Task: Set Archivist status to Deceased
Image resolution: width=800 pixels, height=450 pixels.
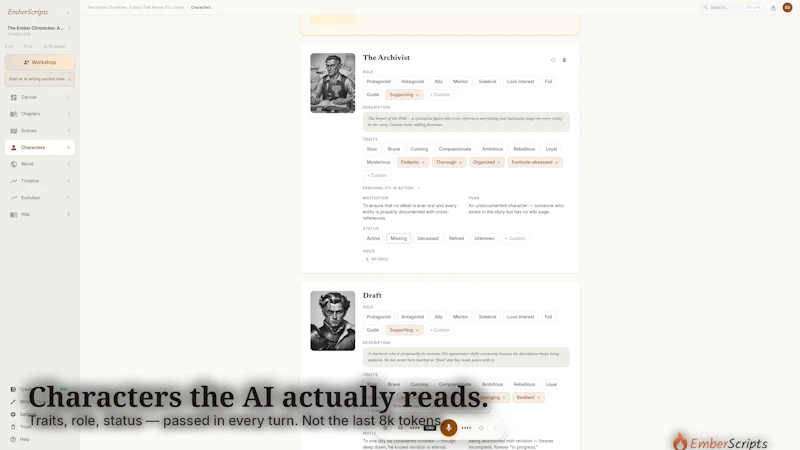Action: pyautogui.click(x=428, y=238)
